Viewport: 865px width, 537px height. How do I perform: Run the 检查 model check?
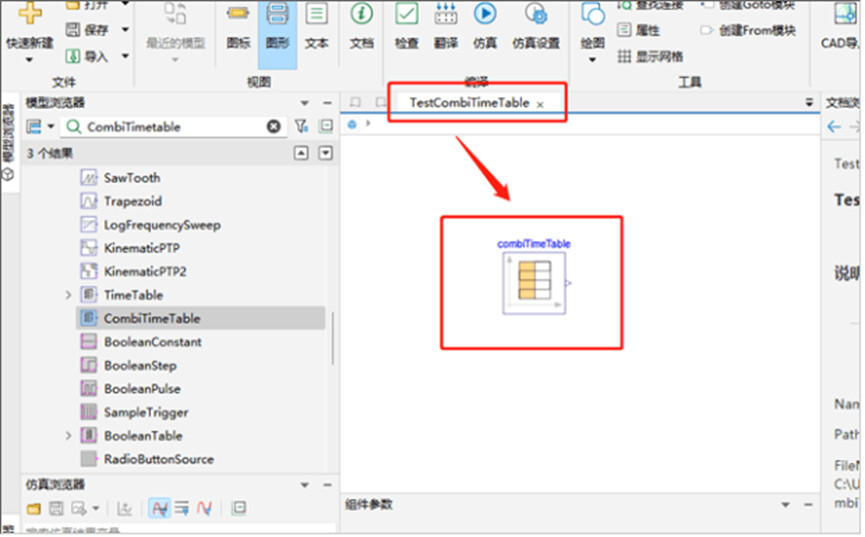[407, 26]
